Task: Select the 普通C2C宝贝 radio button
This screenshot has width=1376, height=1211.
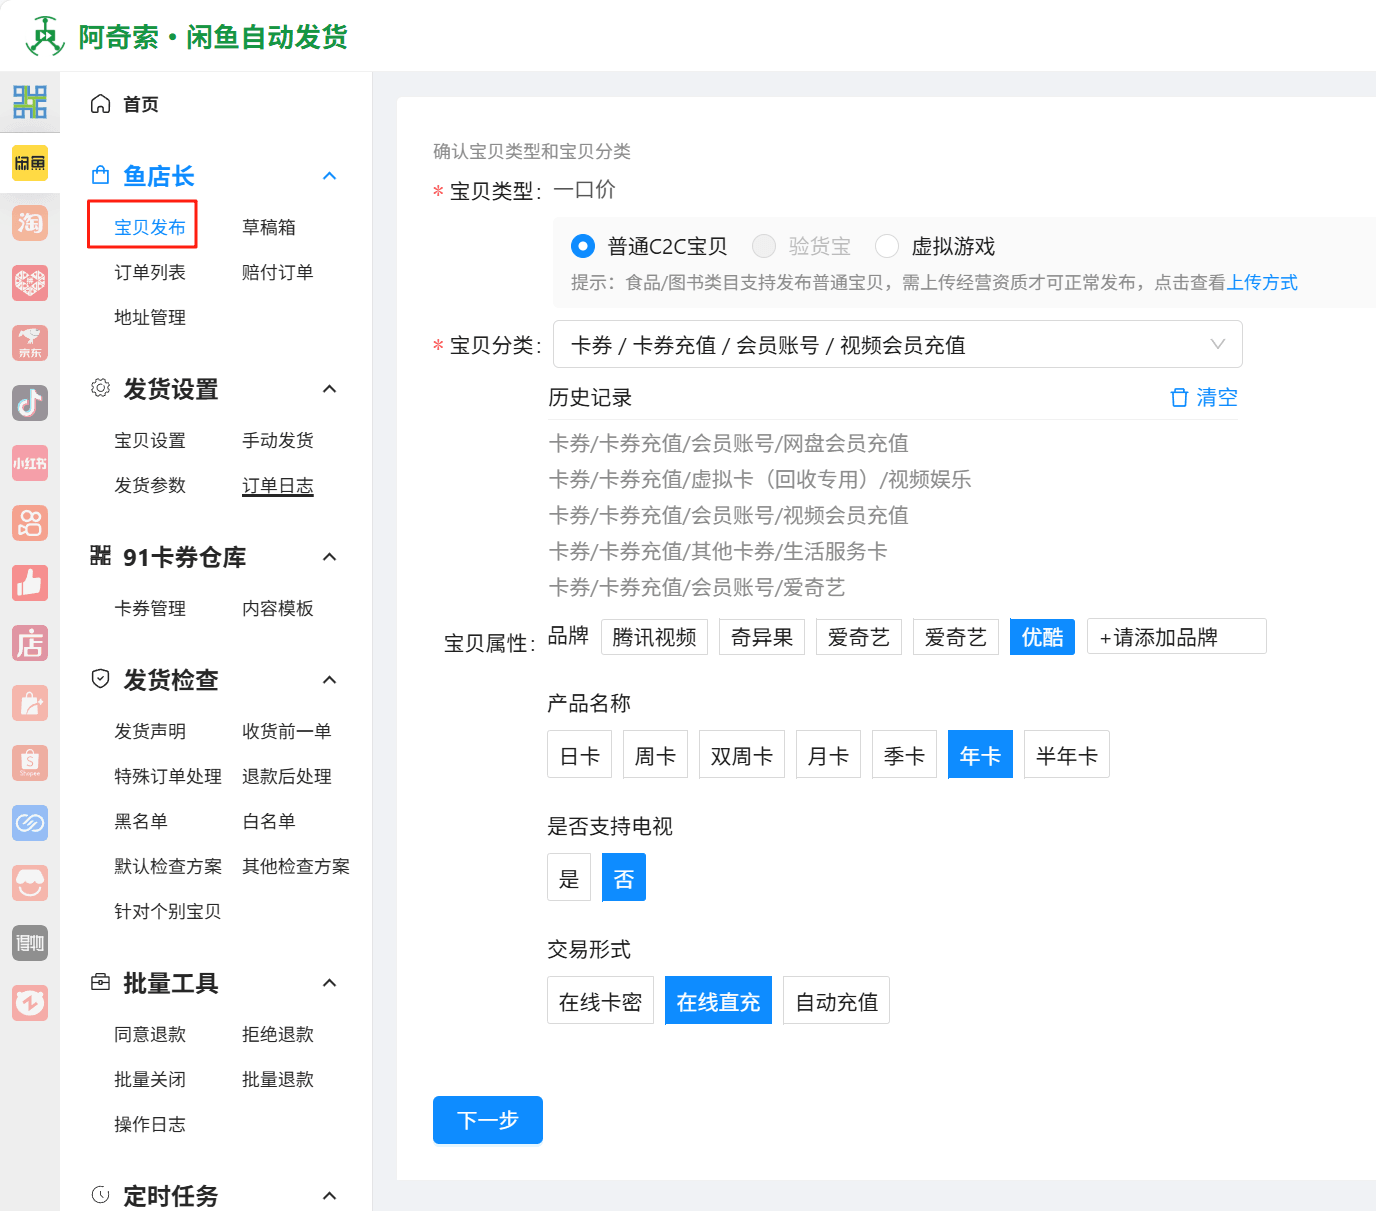Action: coord(582,245)
